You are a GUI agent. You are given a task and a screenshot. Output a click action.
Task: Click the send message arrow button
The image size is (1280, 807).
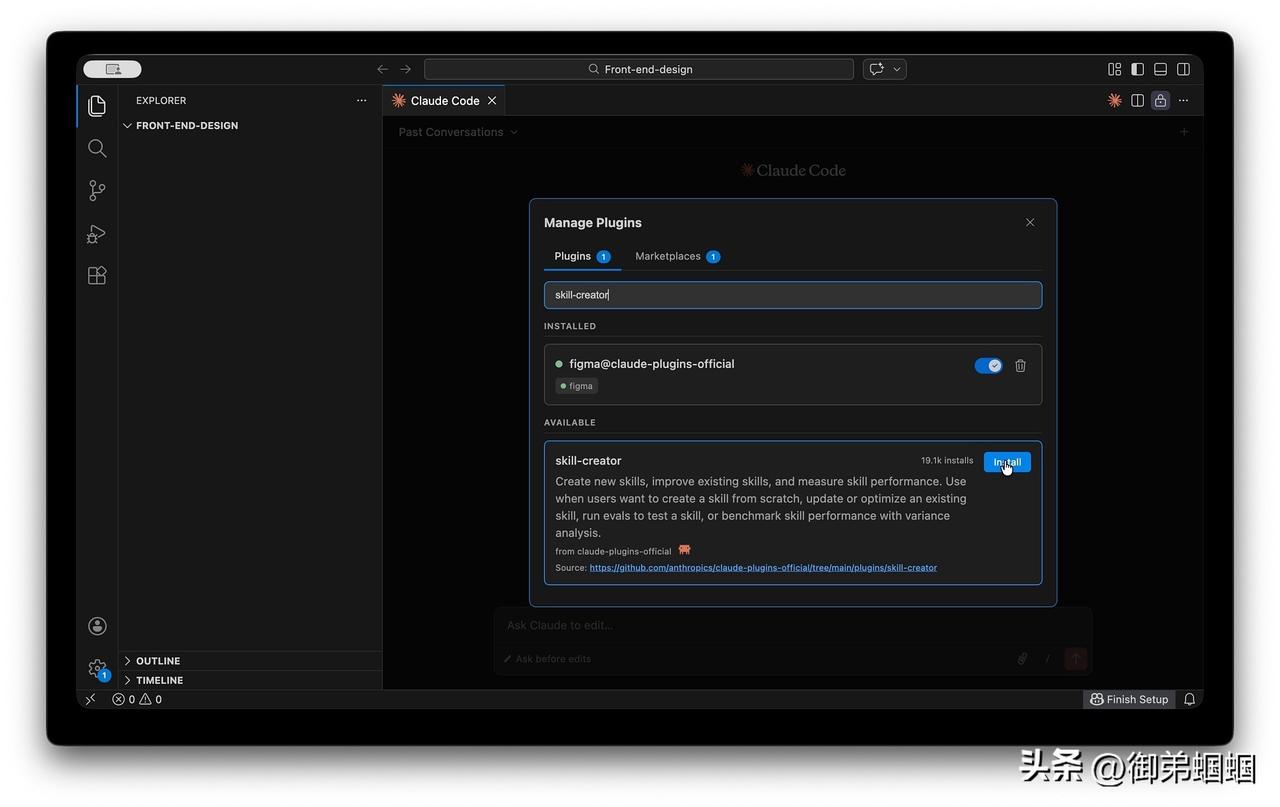point(1075,659)
